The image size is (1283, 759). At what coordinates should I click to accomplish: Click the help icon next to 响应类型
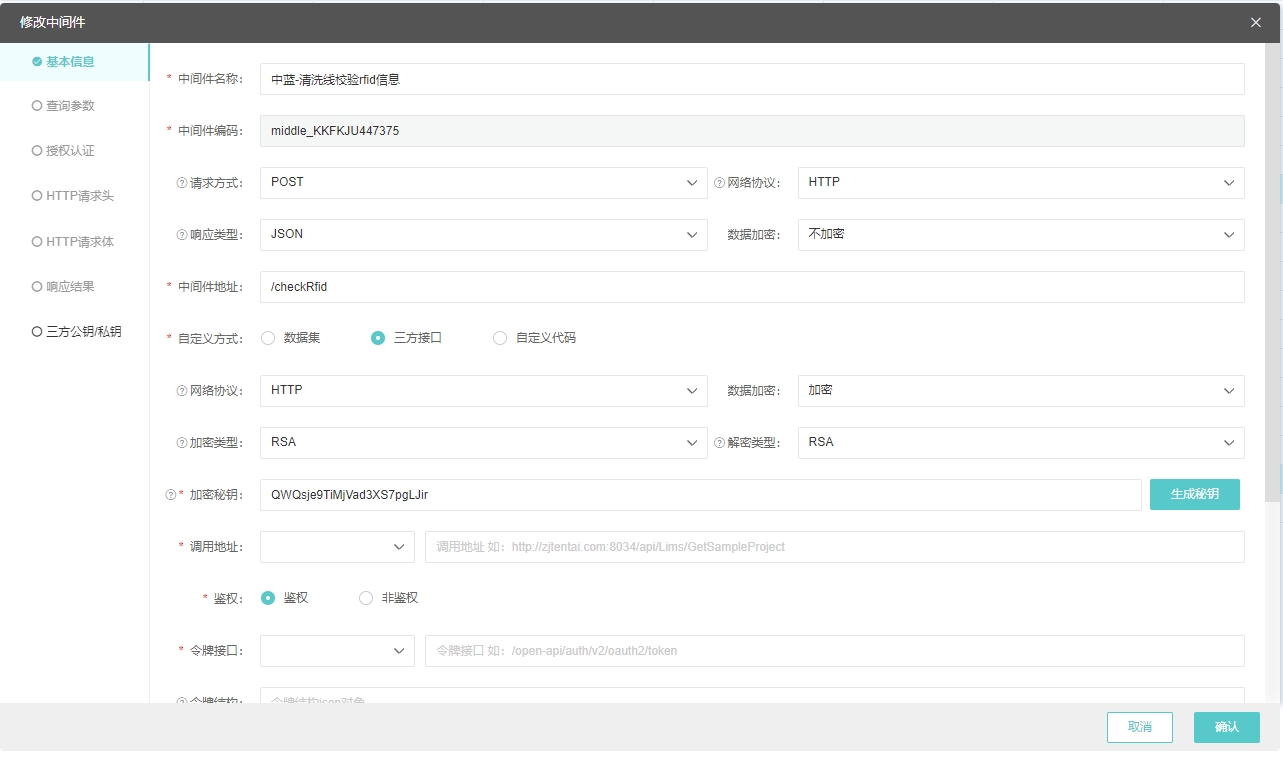pyautogui.click(x=182, y=235)
